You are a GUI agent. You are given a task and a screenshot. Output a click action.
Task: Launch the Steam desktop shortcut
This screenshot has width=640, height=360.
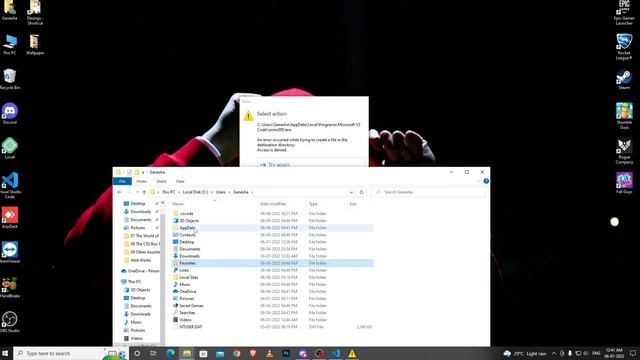624,79
